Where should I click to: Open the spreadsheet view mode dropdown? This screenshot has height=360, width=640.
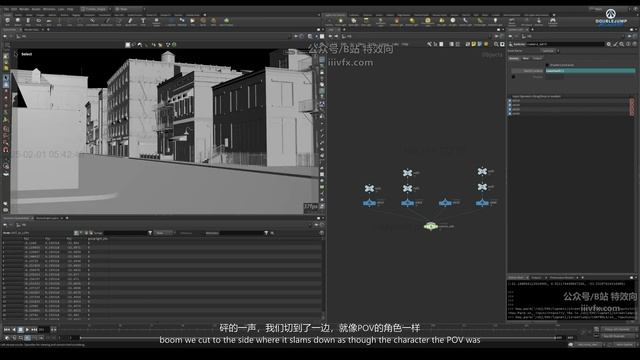click(164, 233)
